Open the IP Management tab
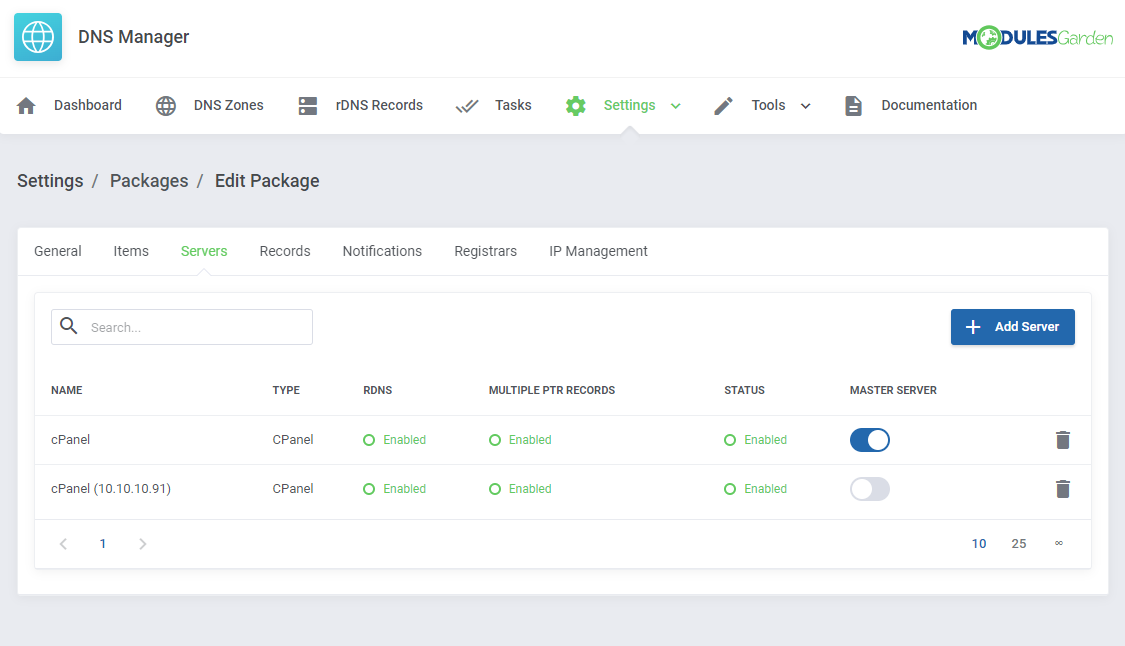 pos(598,251)
